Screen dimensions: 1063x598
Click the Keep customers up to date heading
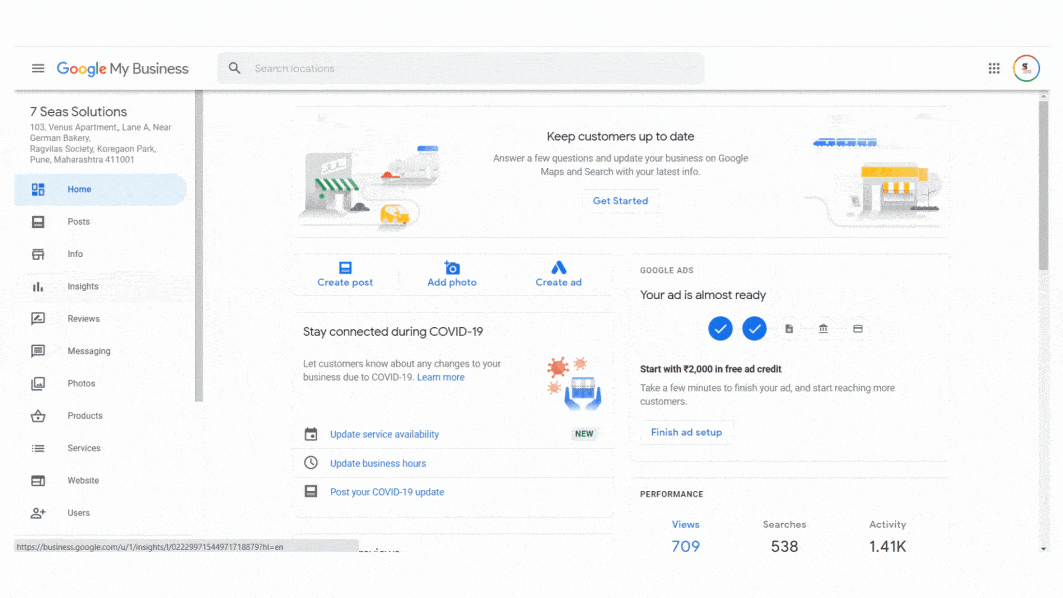pyautogui.click(x=620, y=136)
